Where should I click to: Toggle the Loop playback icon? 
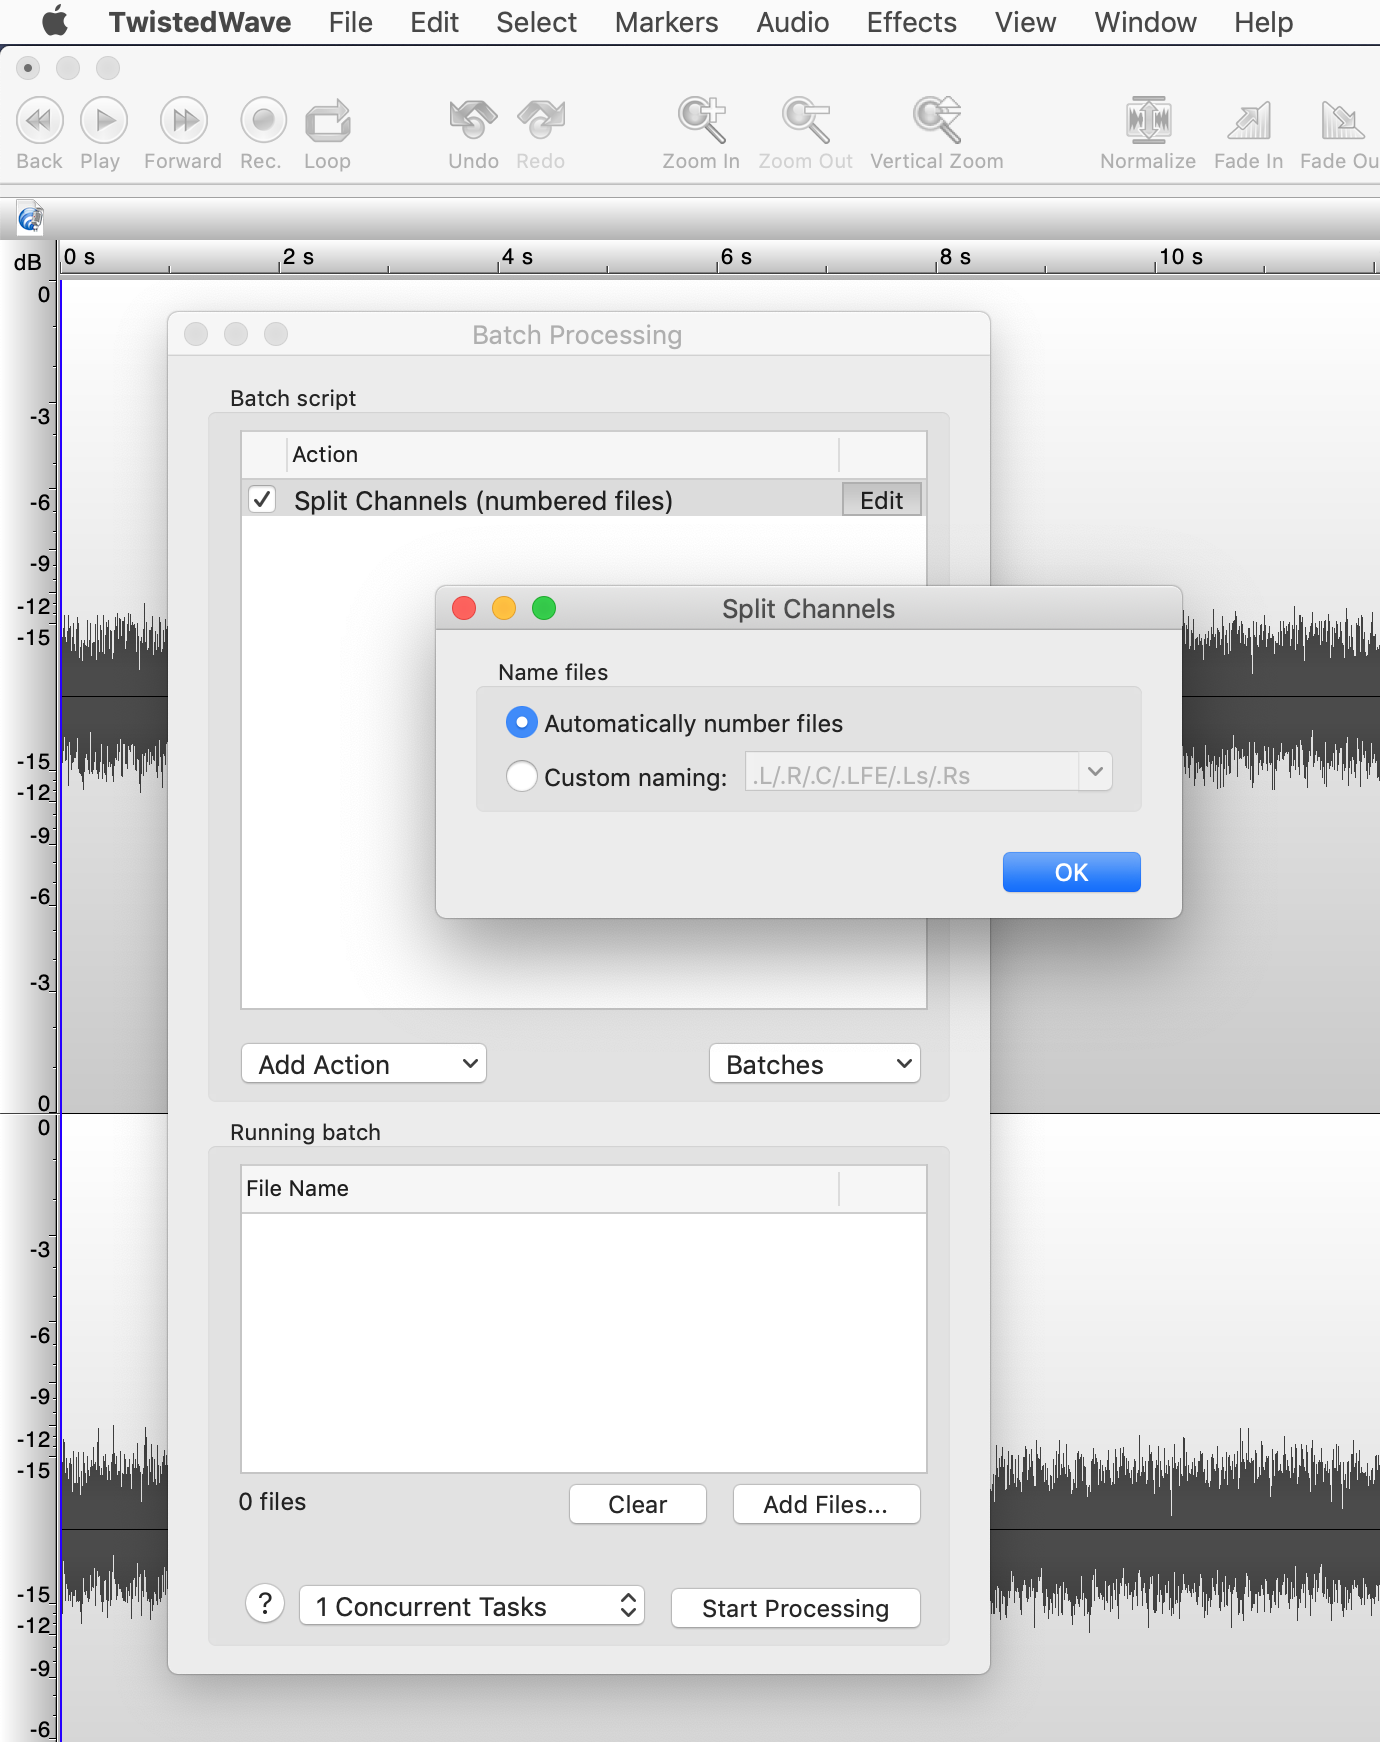click(x=327, y=121)
